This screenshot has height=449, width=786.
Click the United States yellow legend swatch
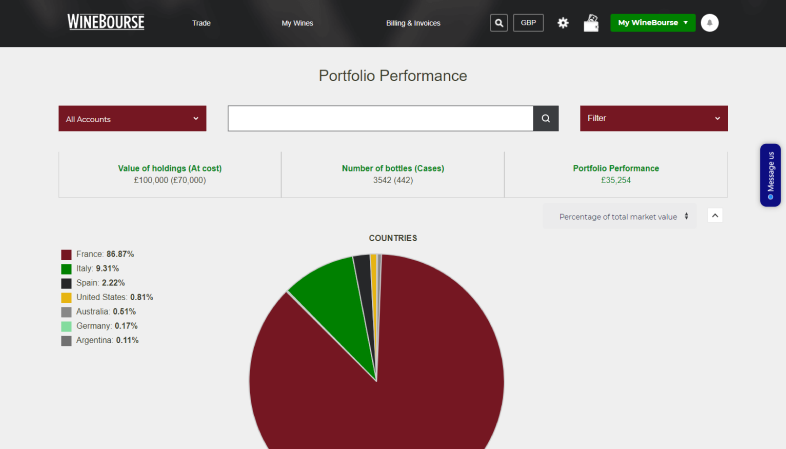[66, 298]
